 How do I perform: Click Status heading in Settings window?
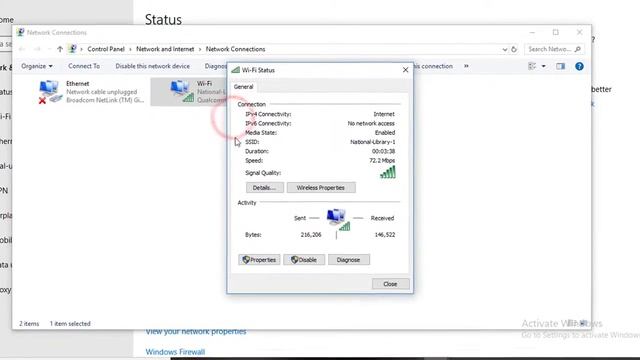click(163, 20)
